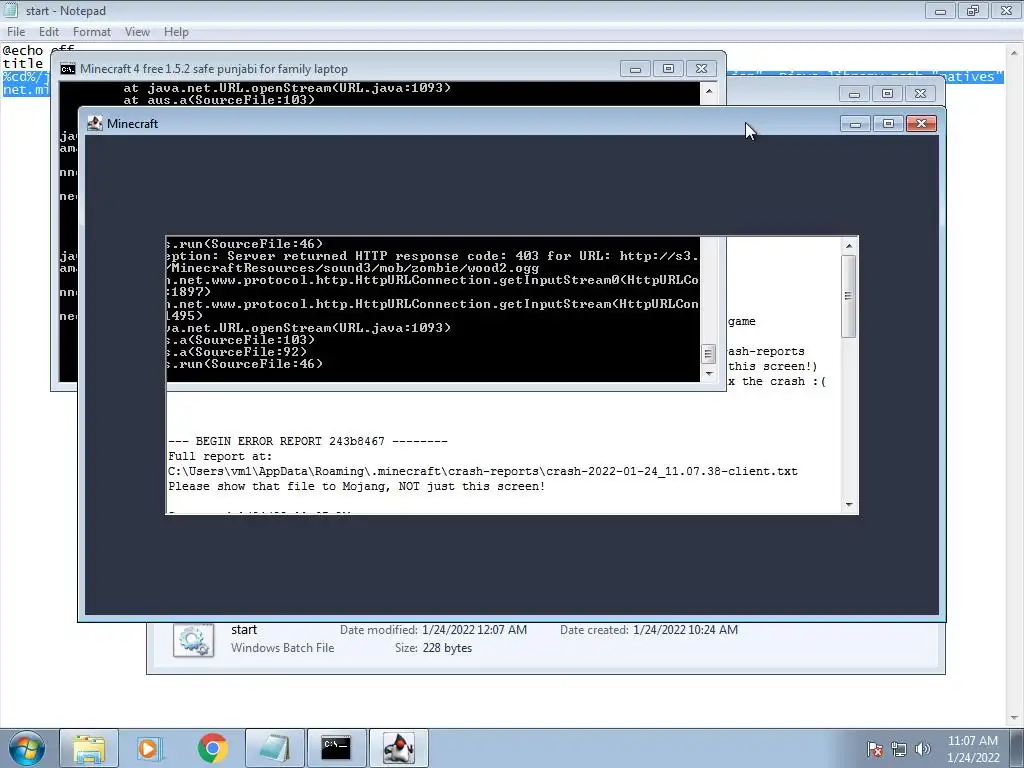Open the View menu in Notepad
The width and height of the screenshot is (1024, 768).
[137, 32]
